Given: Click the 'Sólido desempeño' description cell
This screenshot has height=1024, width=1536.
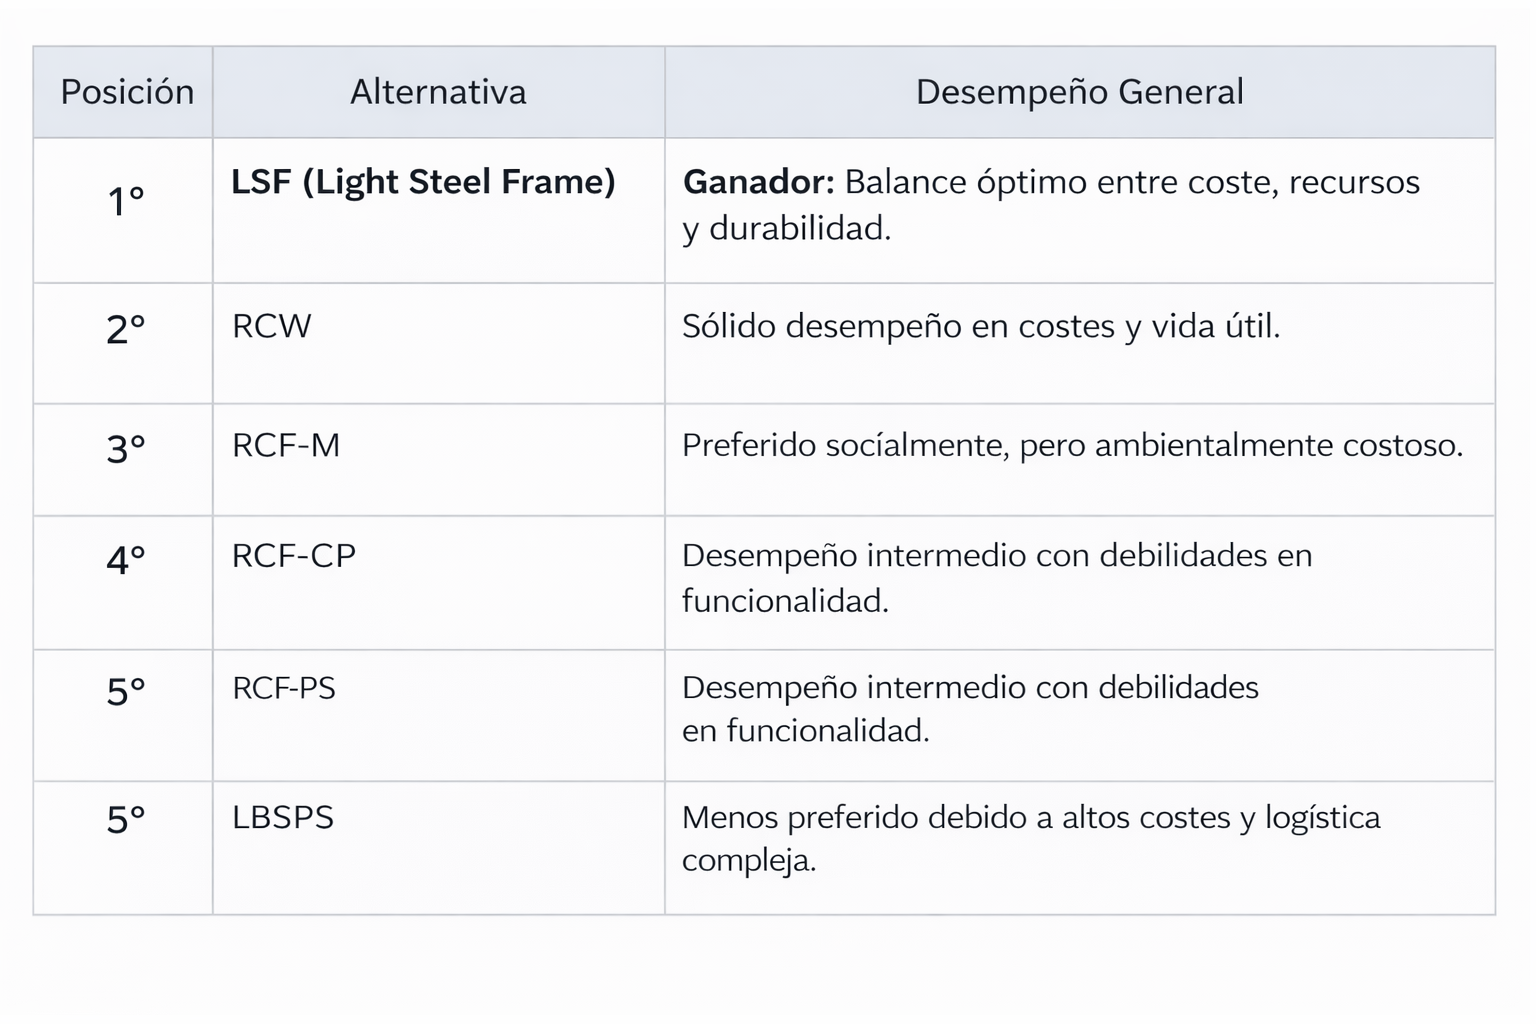Looking at the screenshot, I should click(x=980, y=327).
